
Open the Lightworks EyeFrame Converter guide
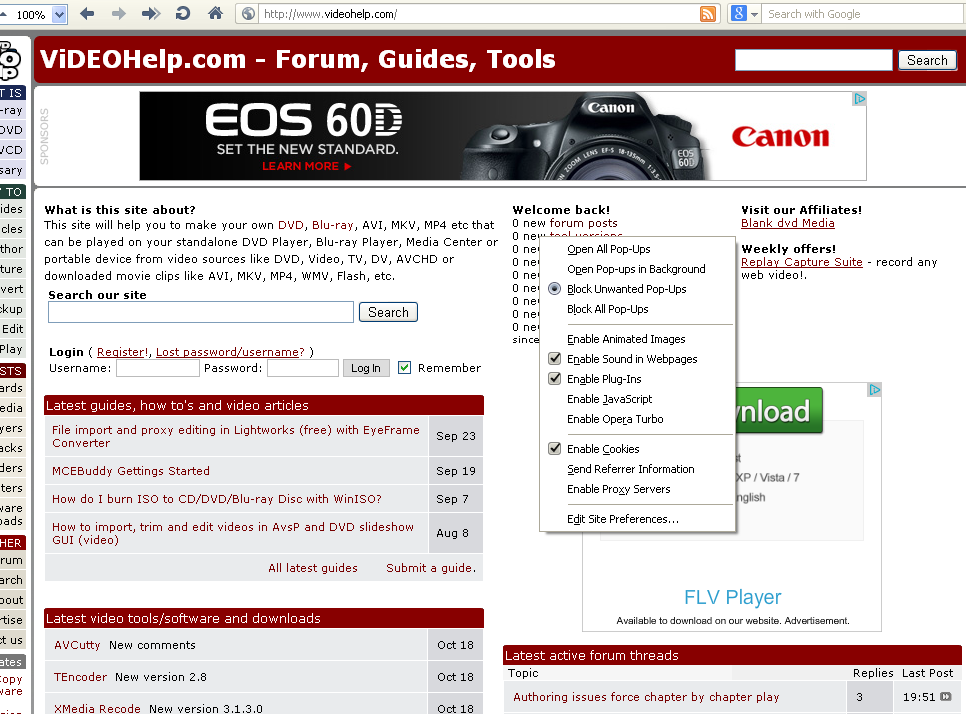click(236, 436)
